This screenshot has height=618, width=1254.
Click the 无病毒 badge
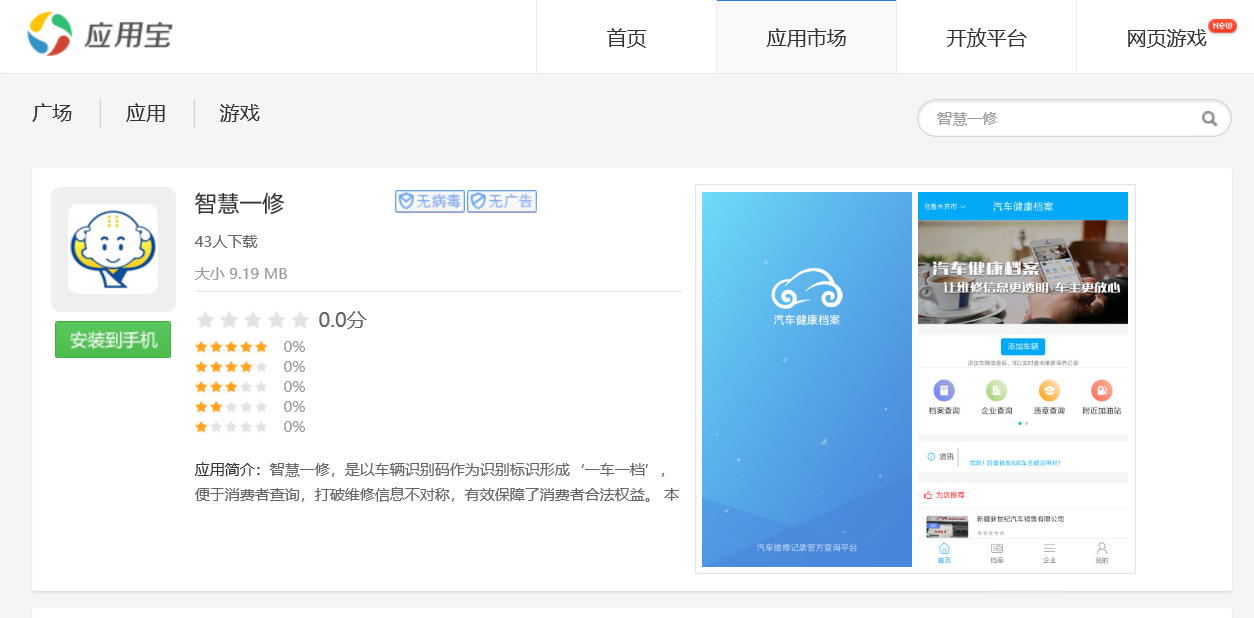coord(430,201)
